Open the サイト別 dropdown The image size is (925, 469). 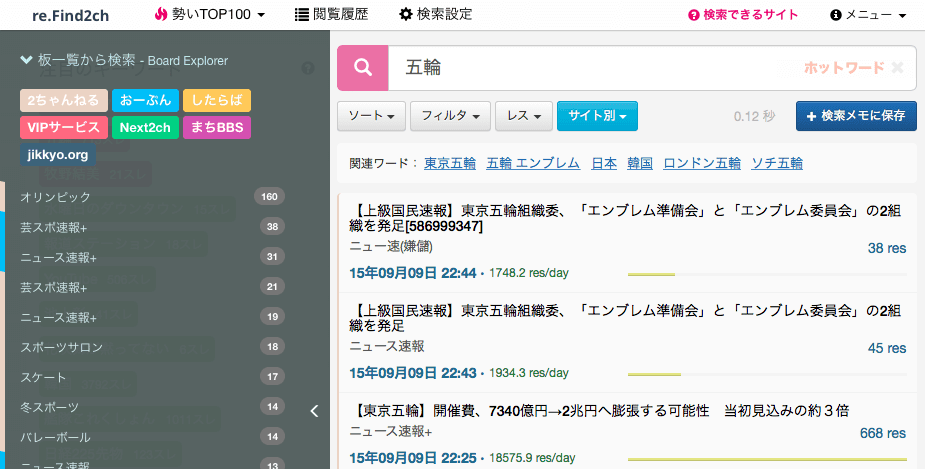(597, 116)
